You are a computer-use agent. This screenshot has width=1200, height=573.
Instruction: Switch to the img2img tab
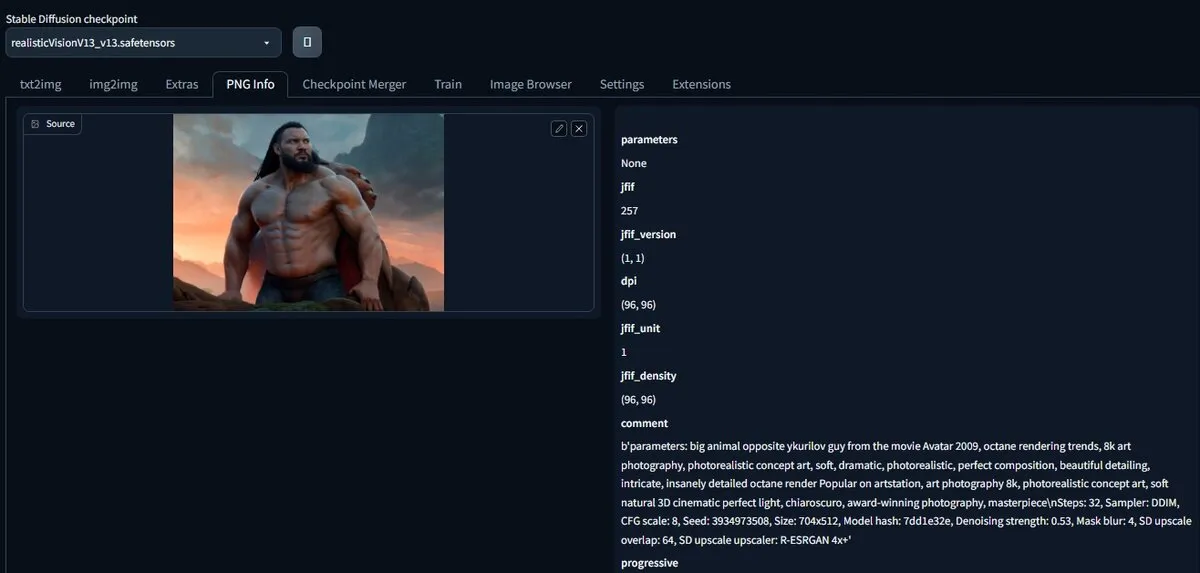coord(113,84)
